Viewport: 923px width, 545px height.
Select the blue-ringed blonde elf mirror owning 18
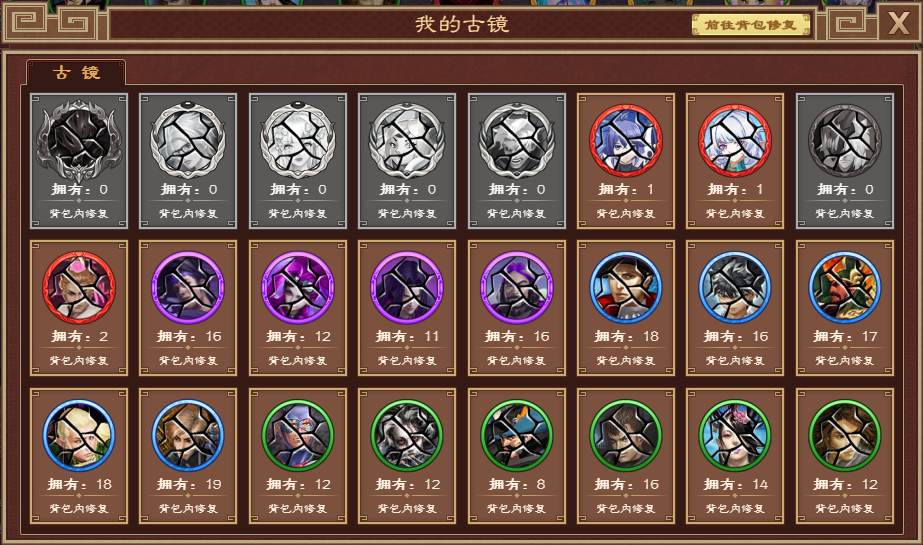[x=79, y=436]
